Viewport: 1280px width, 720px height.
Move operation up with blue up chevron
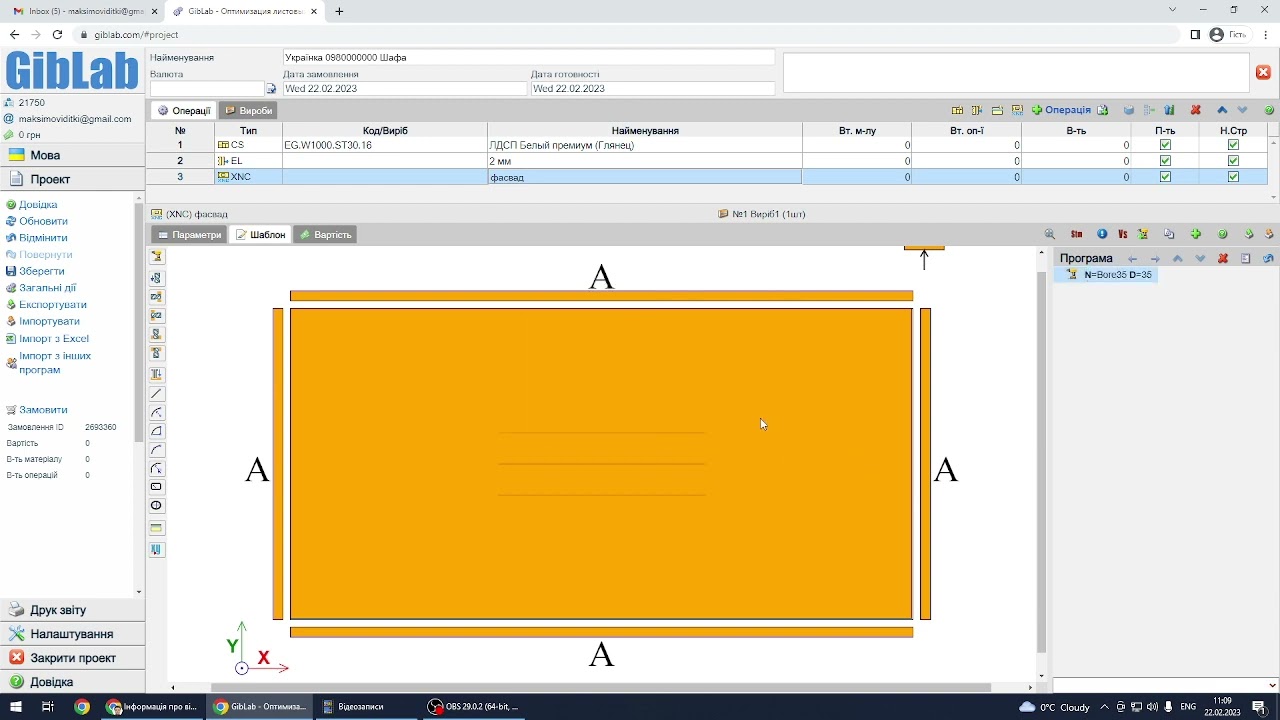1222,110
